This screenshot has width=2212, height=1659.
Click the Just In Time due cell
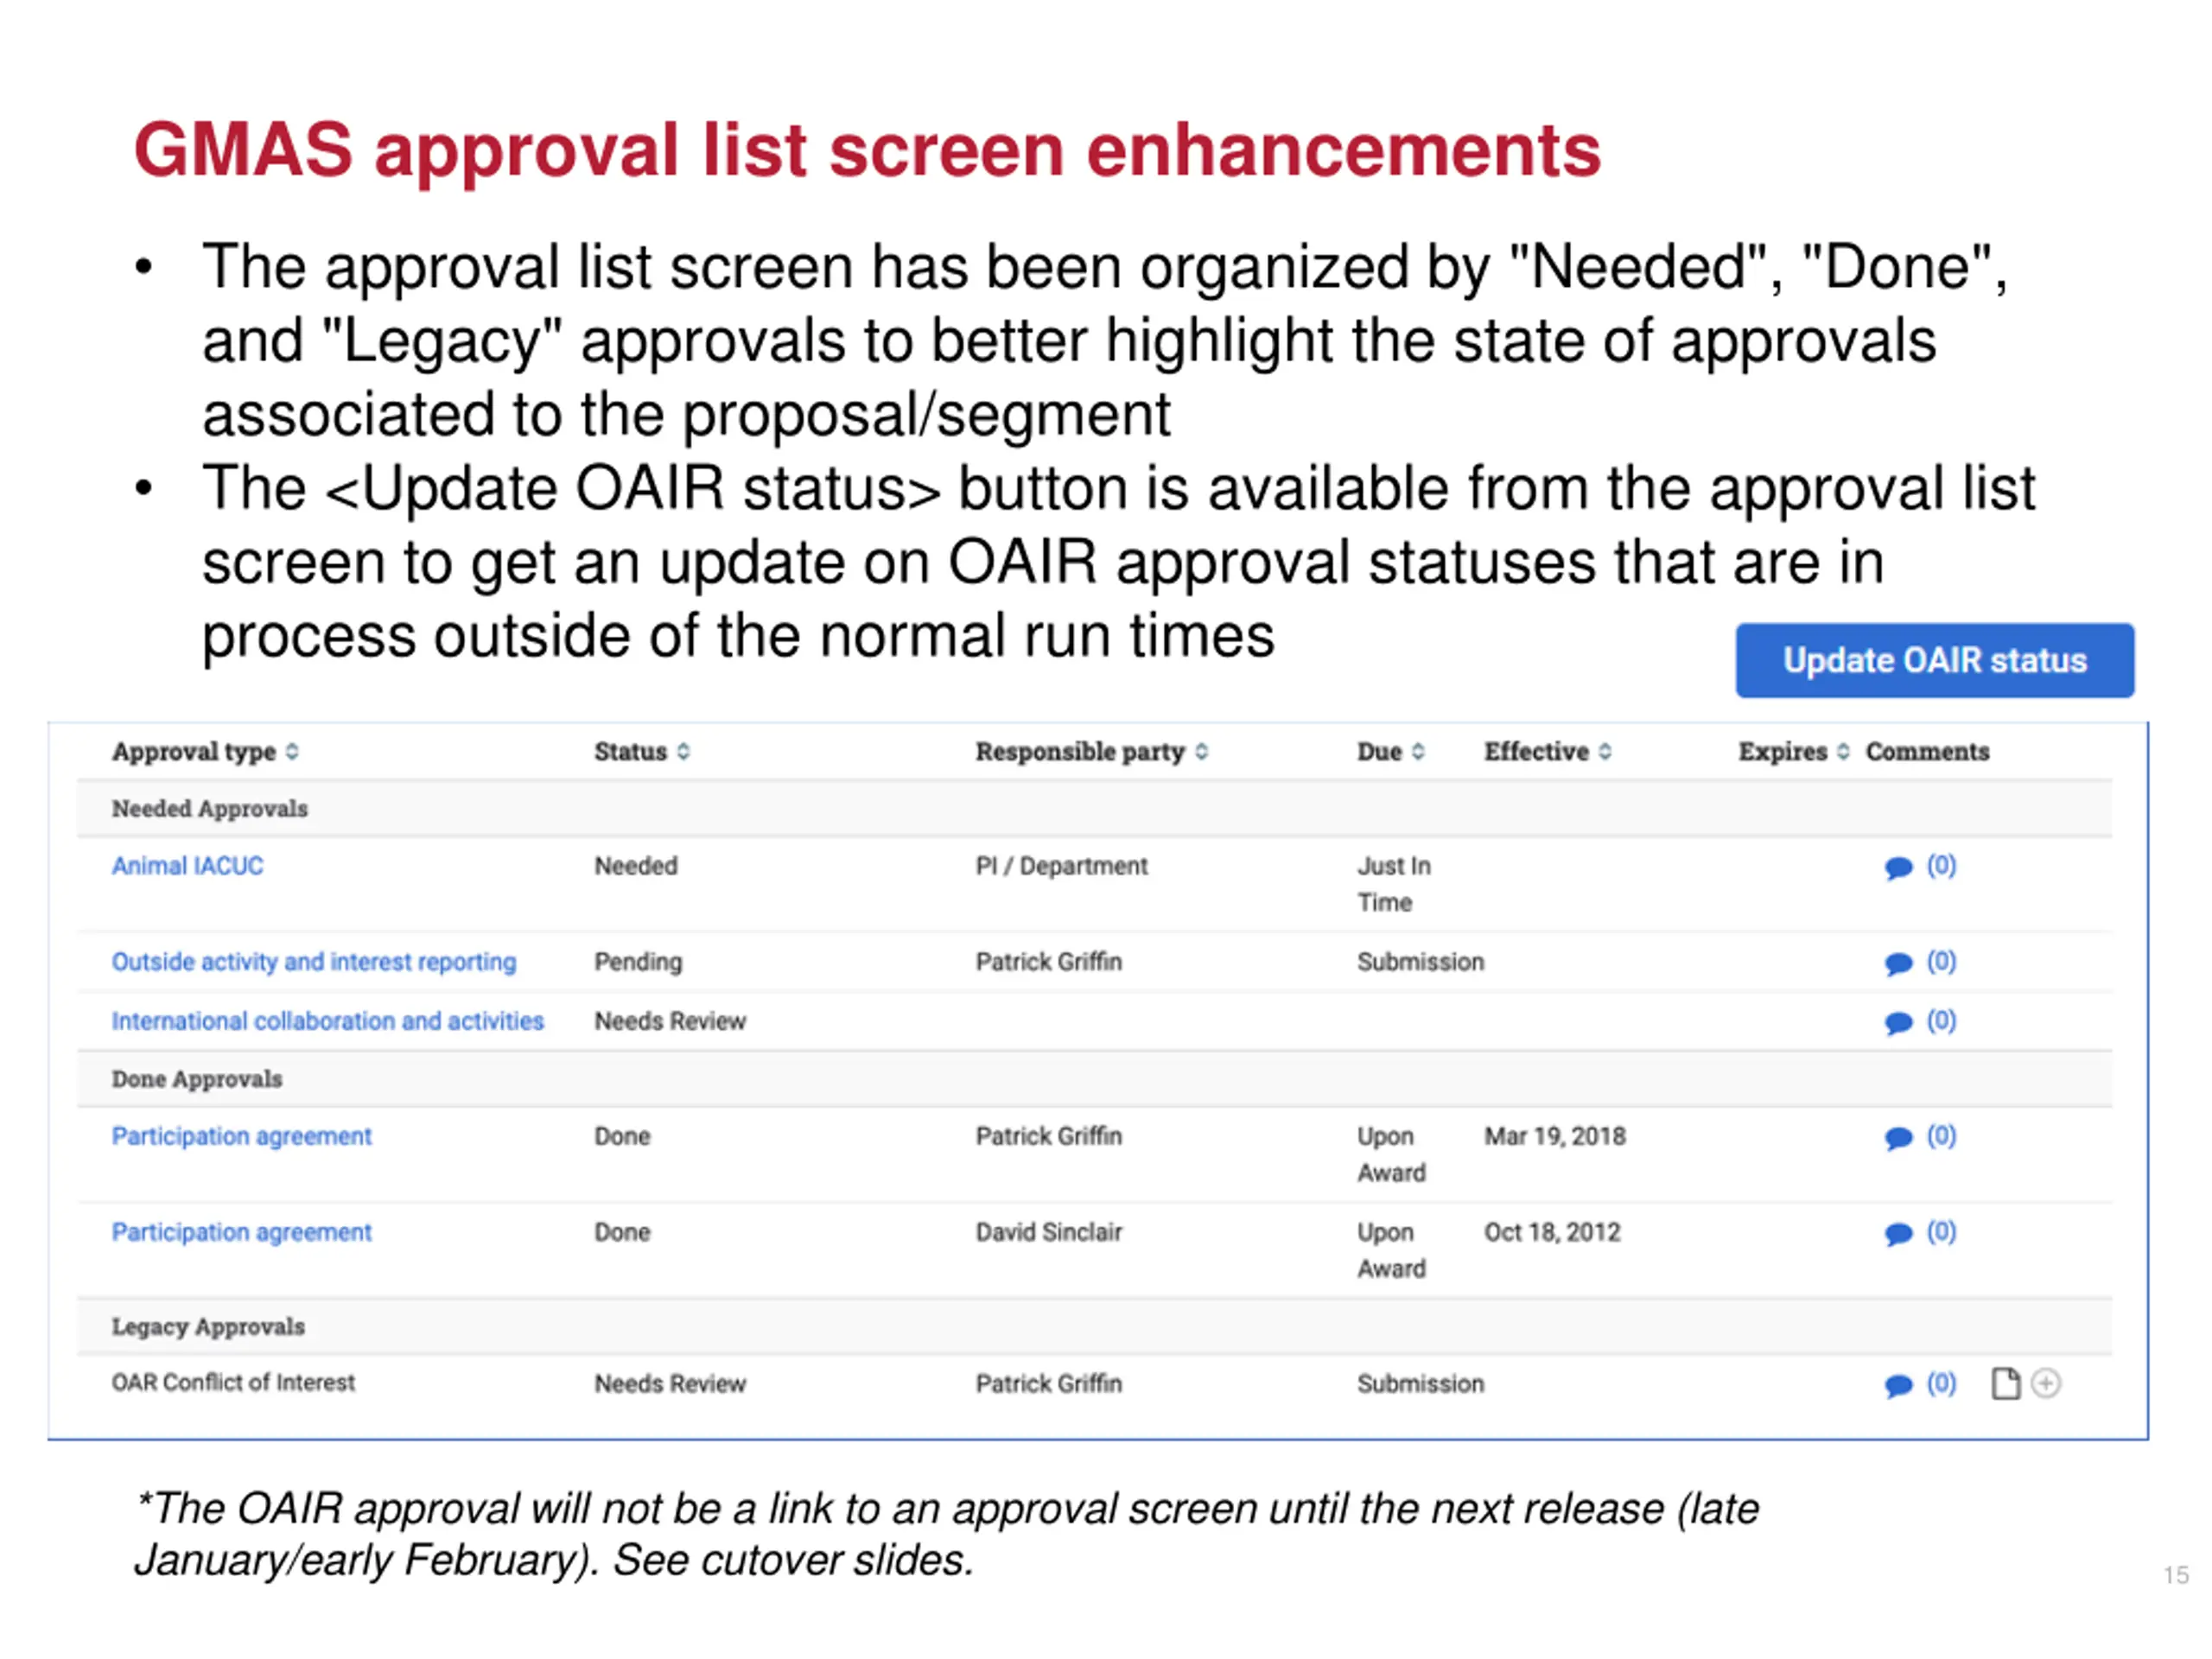1394,884
